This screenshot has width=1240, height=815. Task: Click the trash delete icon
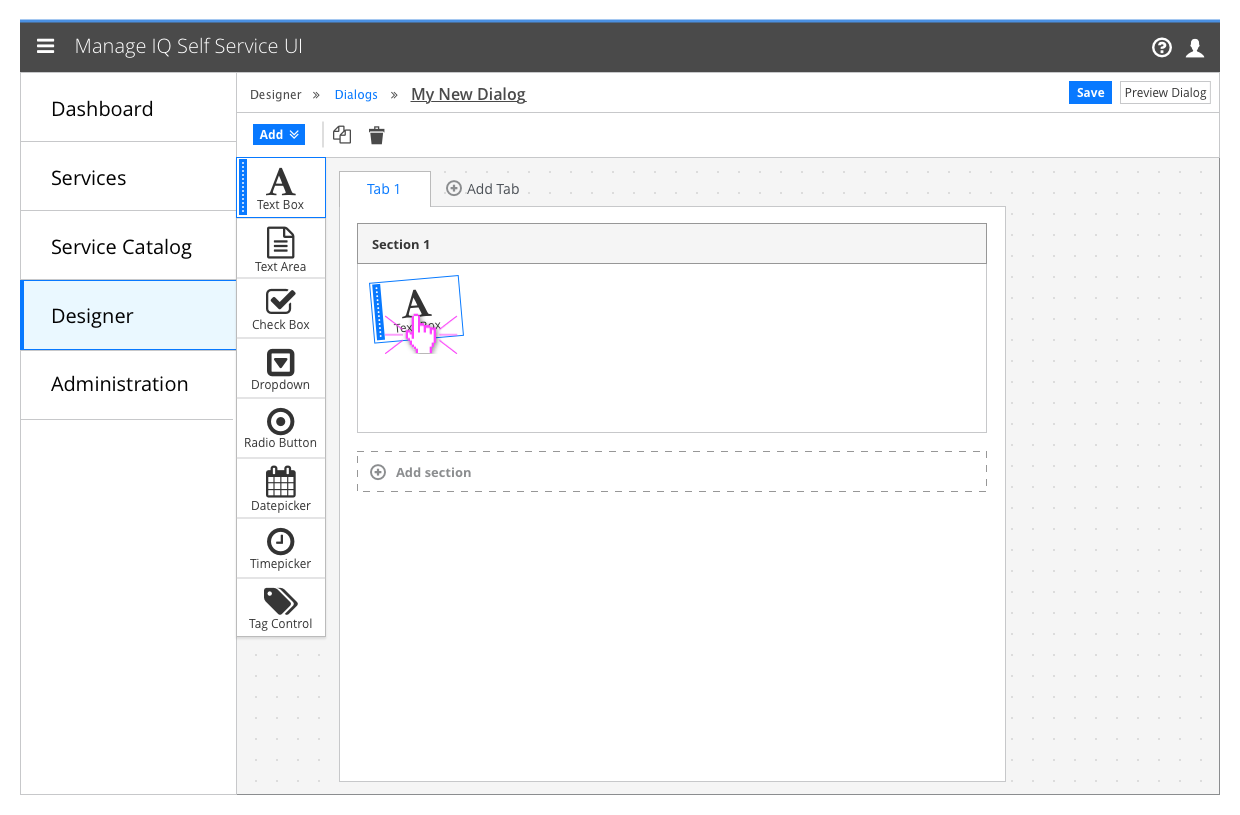click(x=377, y=135)
